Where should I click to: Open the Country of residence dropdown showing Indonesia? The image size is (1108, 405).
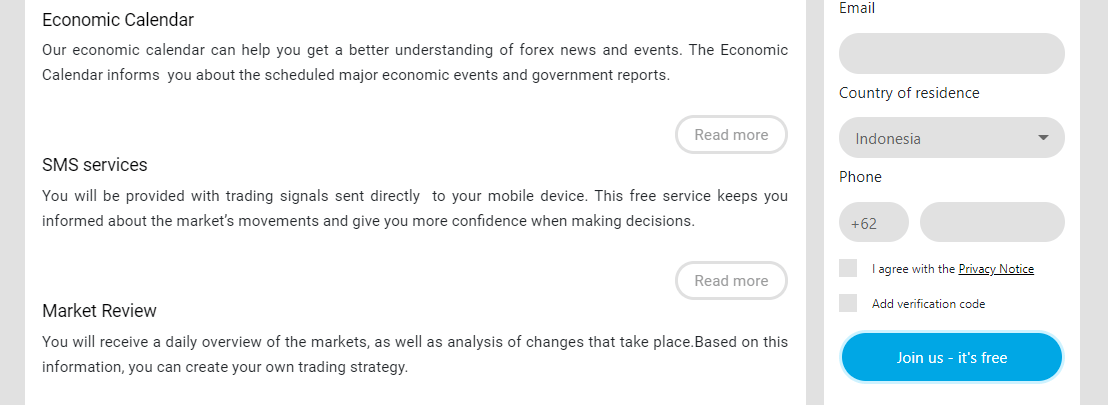point(951,138)
